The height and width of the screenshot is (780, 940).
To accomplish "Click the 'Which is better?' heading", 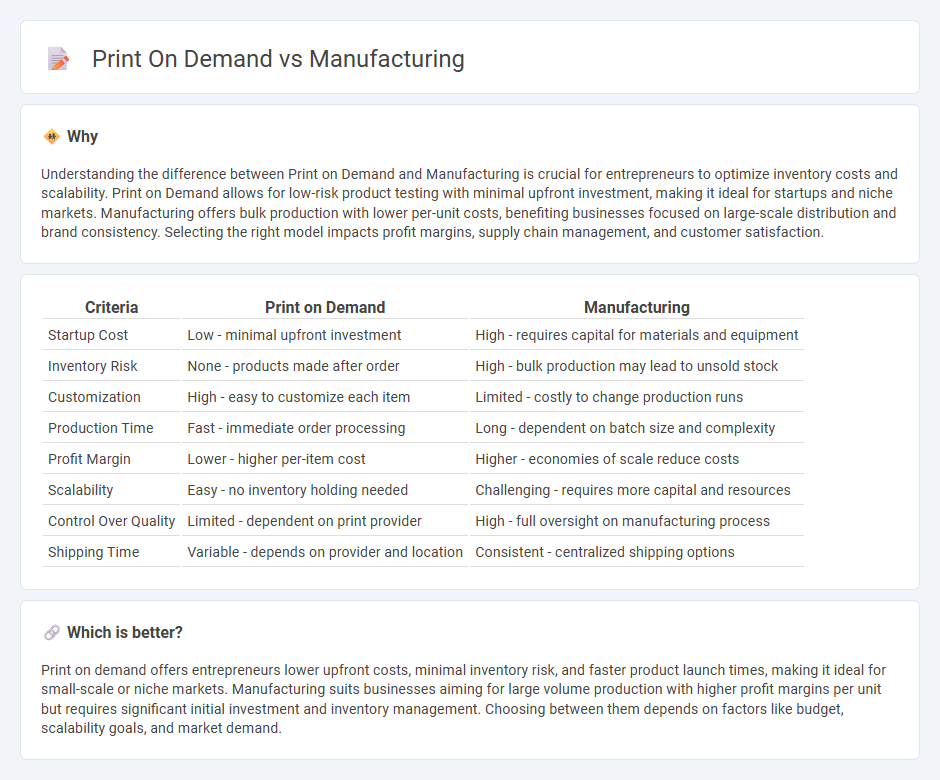I will pyautogui.click(x=125, y=633).
